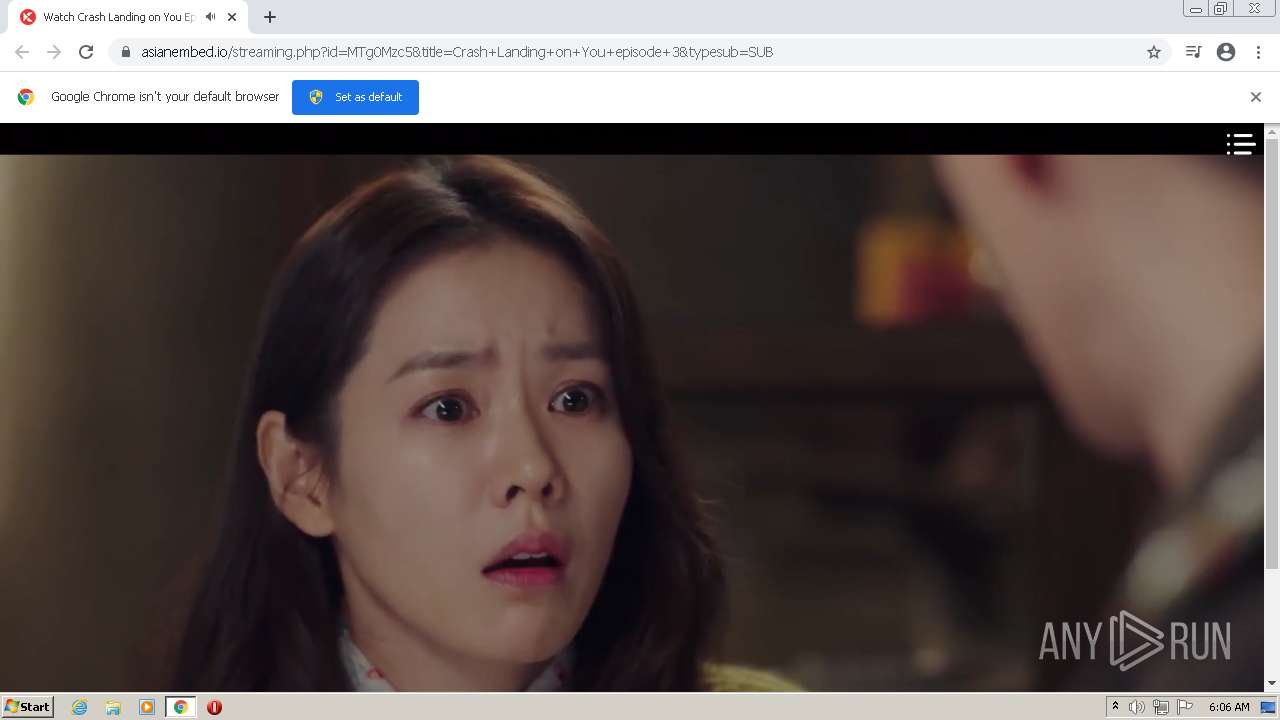Image resolution: width=1280 pixels, height=720 pixels.
Task: Open the red shield taskbar icon
Action: point(214,707)
